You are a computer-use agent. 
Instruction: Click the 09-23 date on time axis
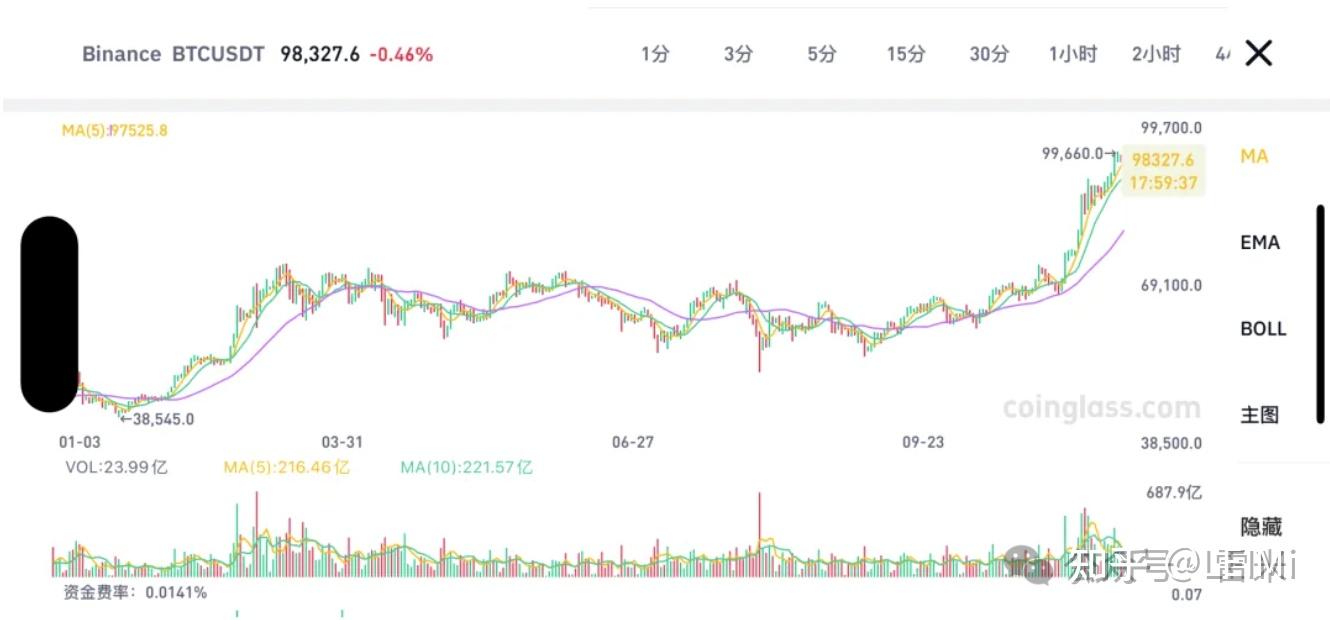[x=923, y=442]
